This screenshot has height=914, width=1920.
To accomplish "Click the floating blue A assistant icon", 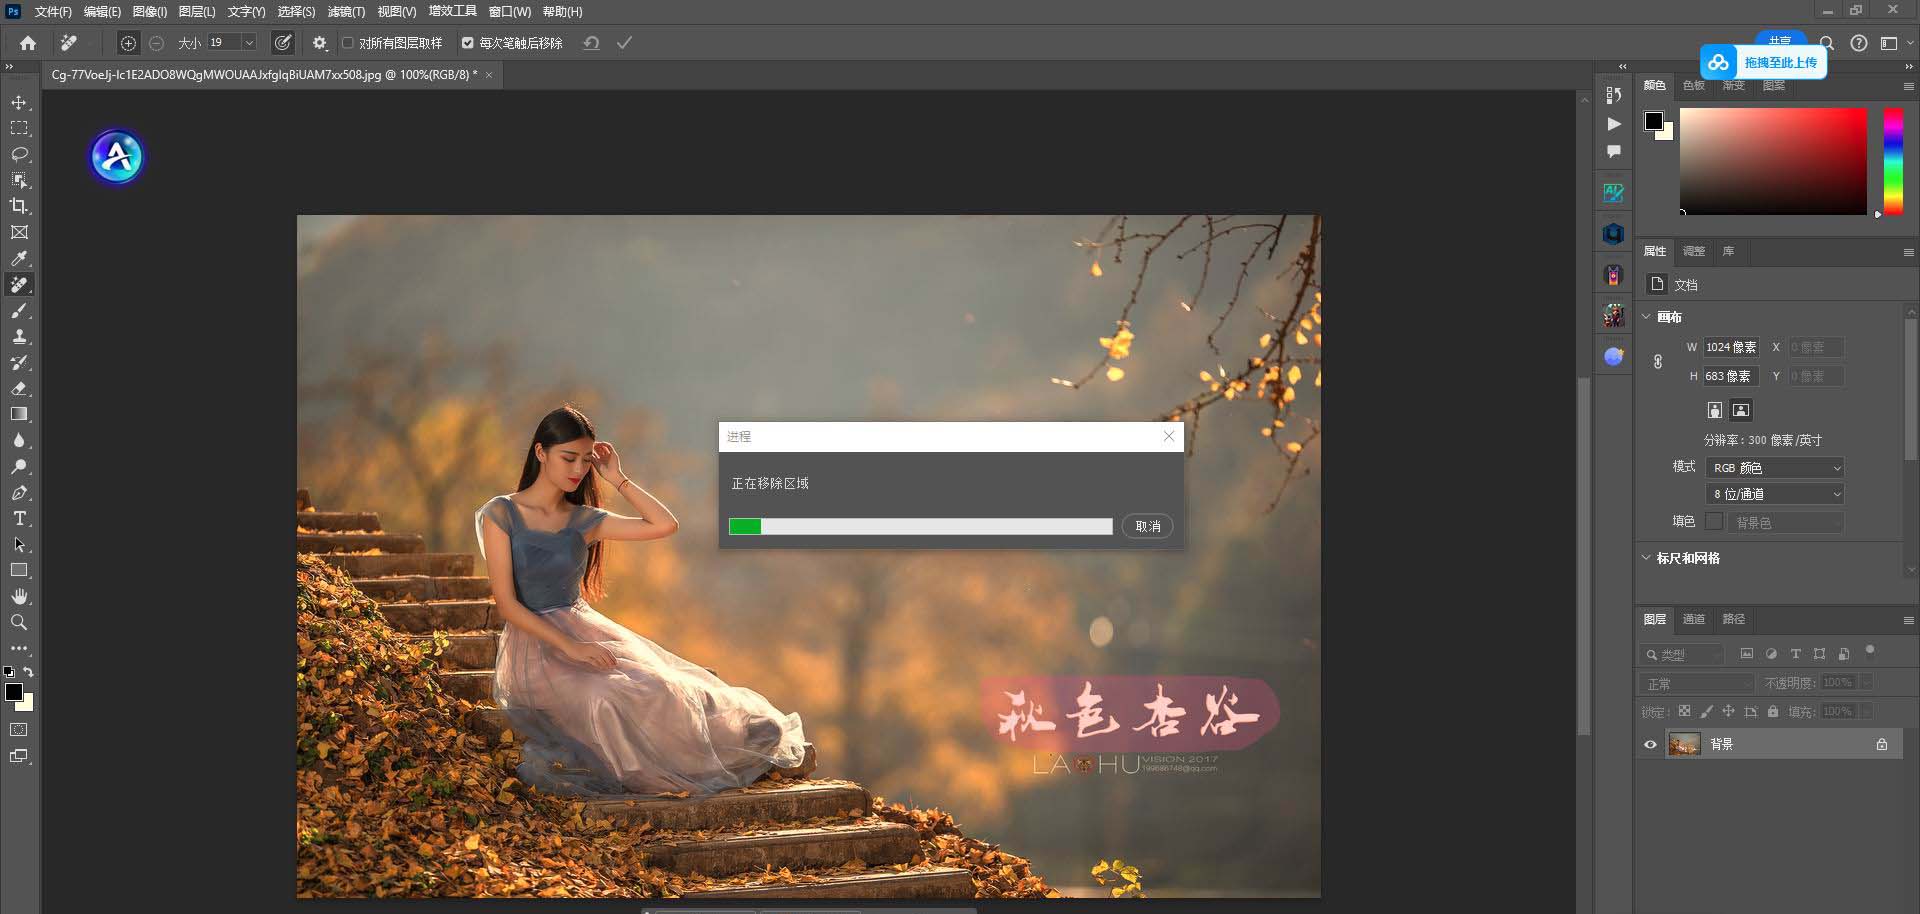I will coord(117,157).
